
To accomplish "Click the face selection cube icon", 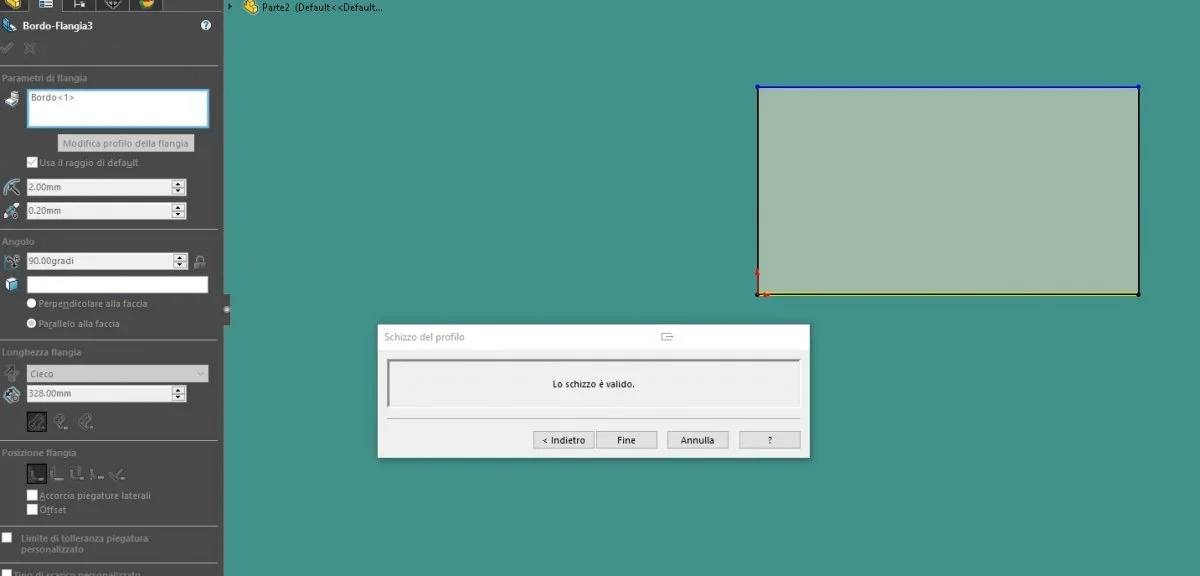I will click(12, 285).
